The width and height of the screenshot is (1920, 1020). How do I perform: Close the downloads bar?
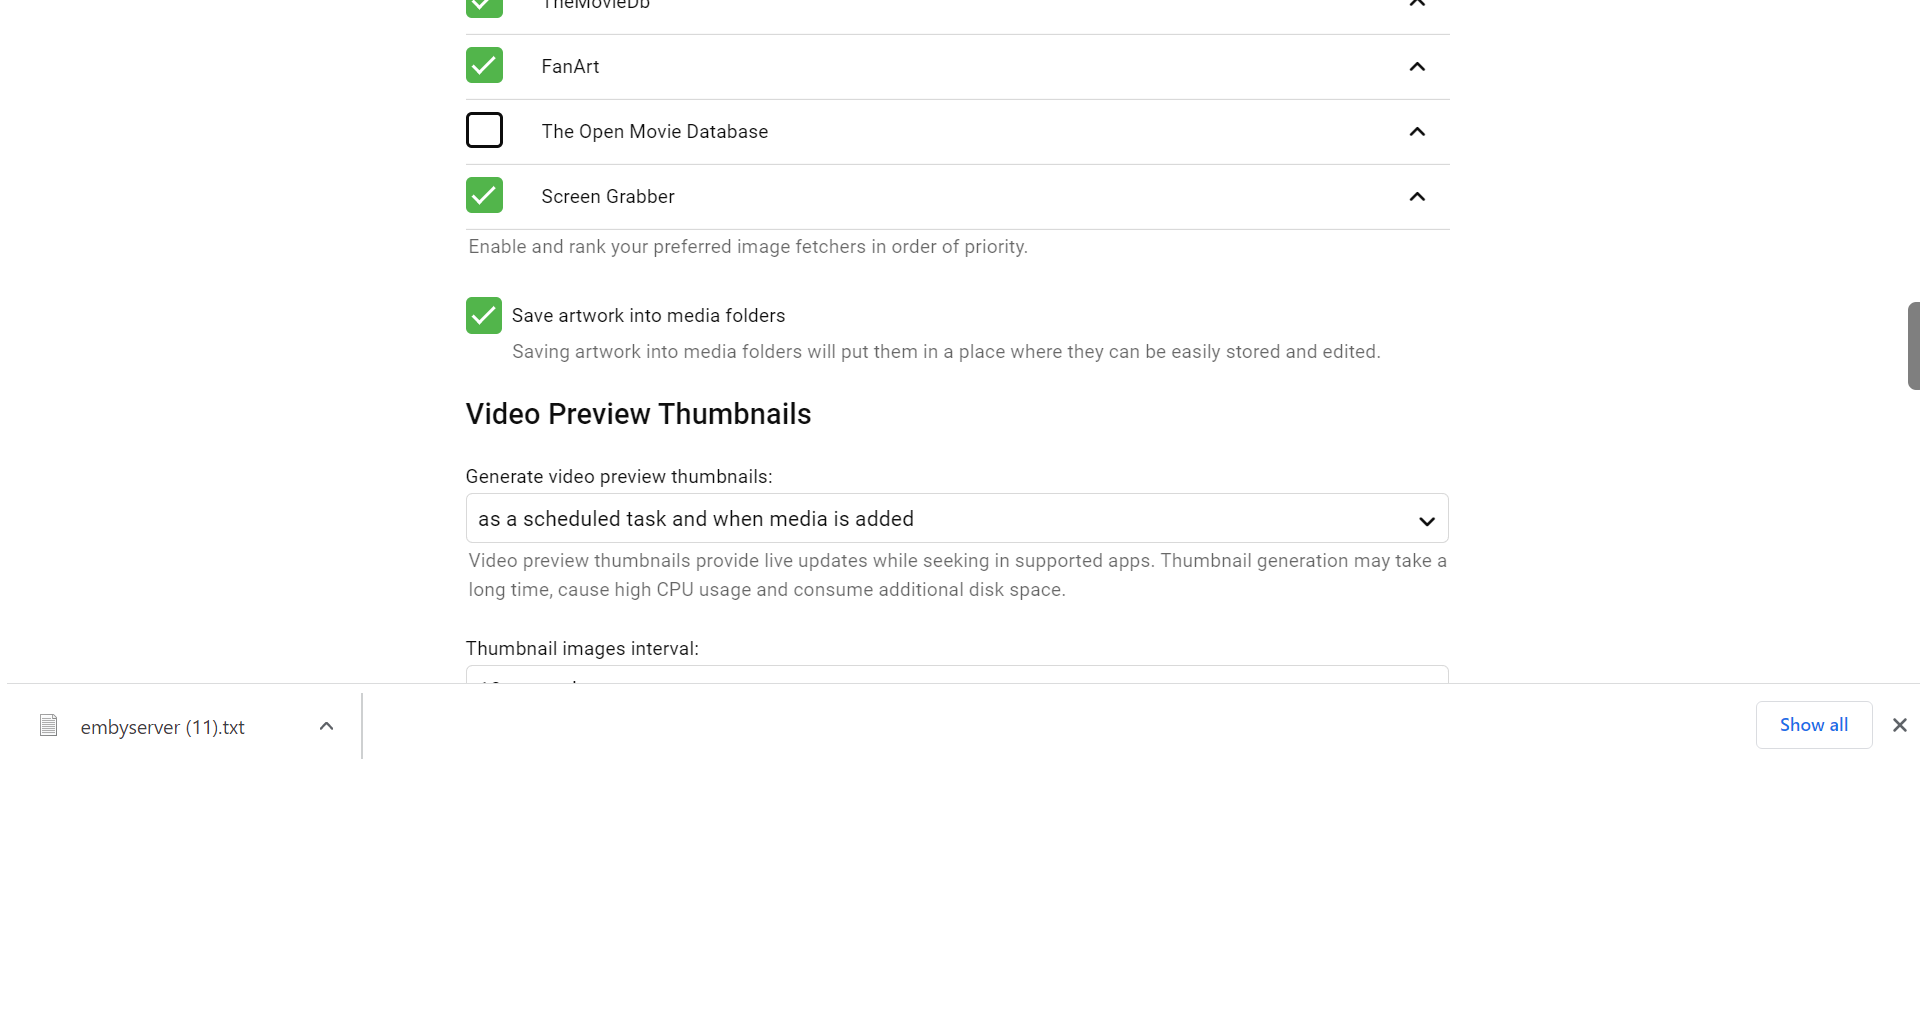(x=1899, y=726)
